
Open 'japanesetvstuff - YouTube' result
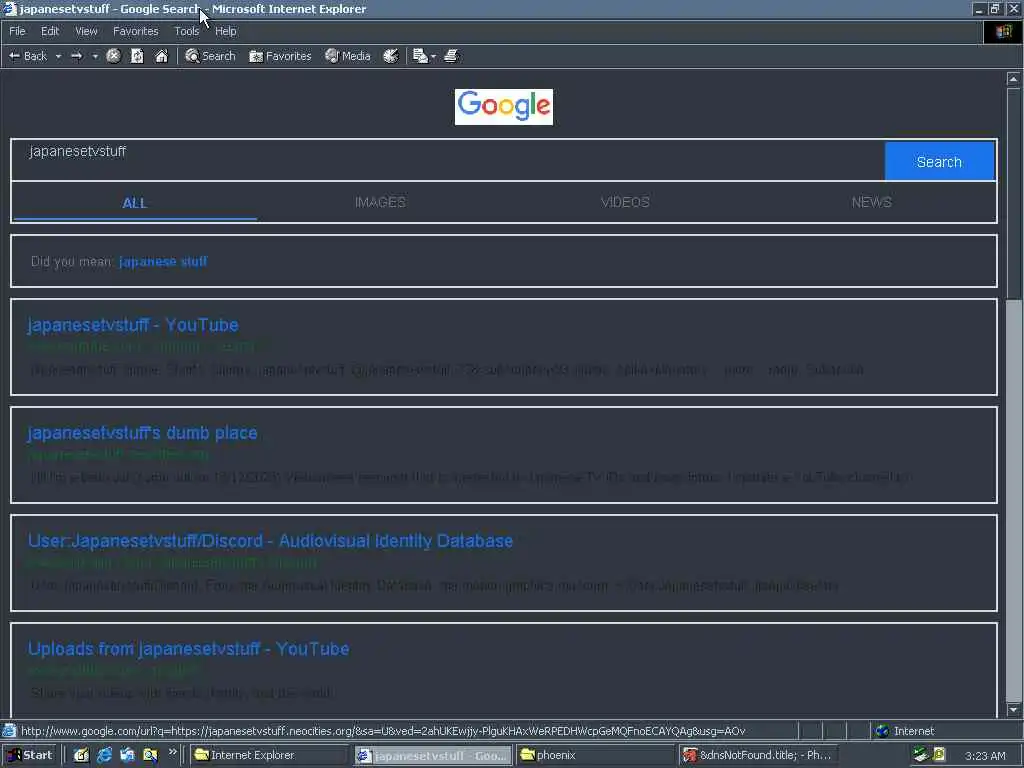pos(133,325)
